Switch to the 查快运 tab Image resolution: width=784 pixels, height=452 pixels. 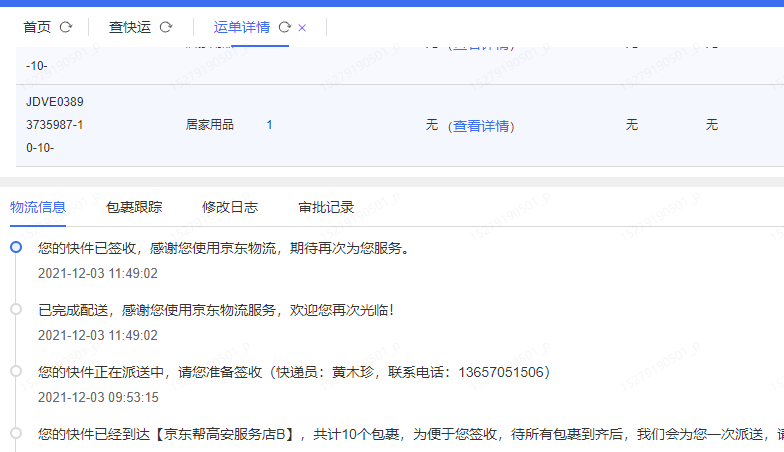(130, 27)
